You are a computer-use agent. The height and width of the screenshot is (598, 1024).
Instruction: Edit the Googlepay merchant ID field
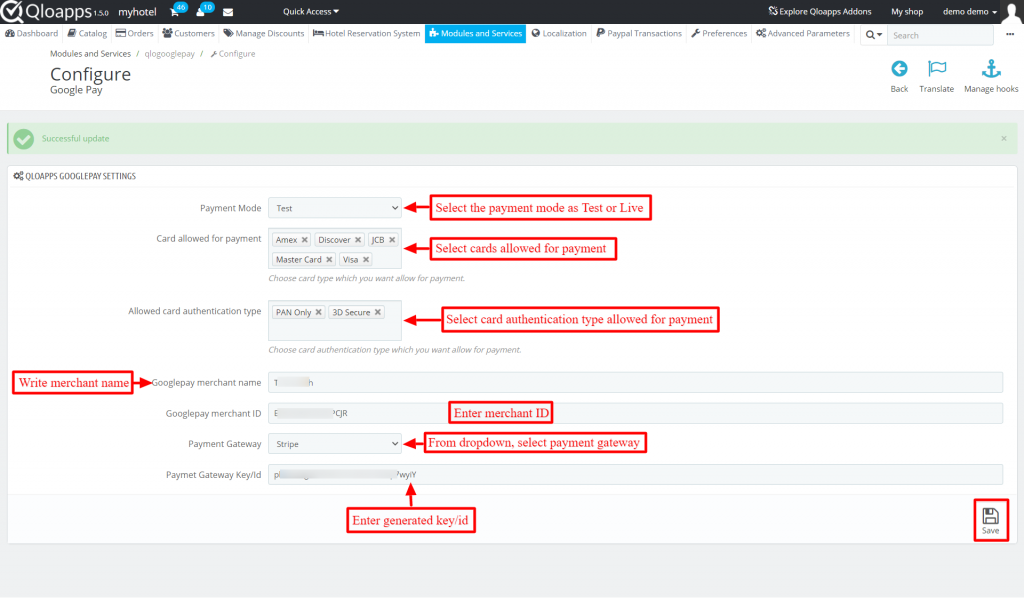[635, 413]
